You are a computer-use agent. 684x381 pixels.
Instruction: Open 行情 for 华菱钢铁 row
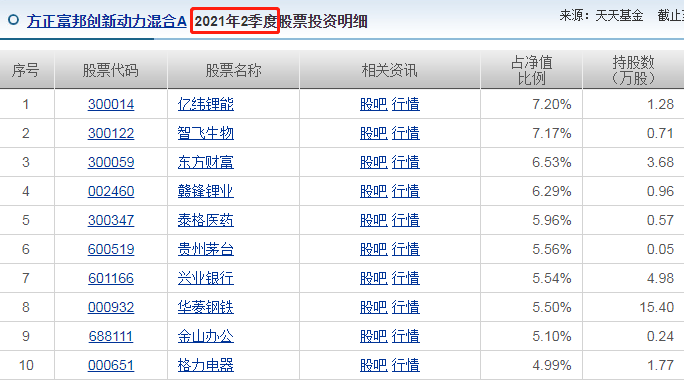tap(406, 307)
